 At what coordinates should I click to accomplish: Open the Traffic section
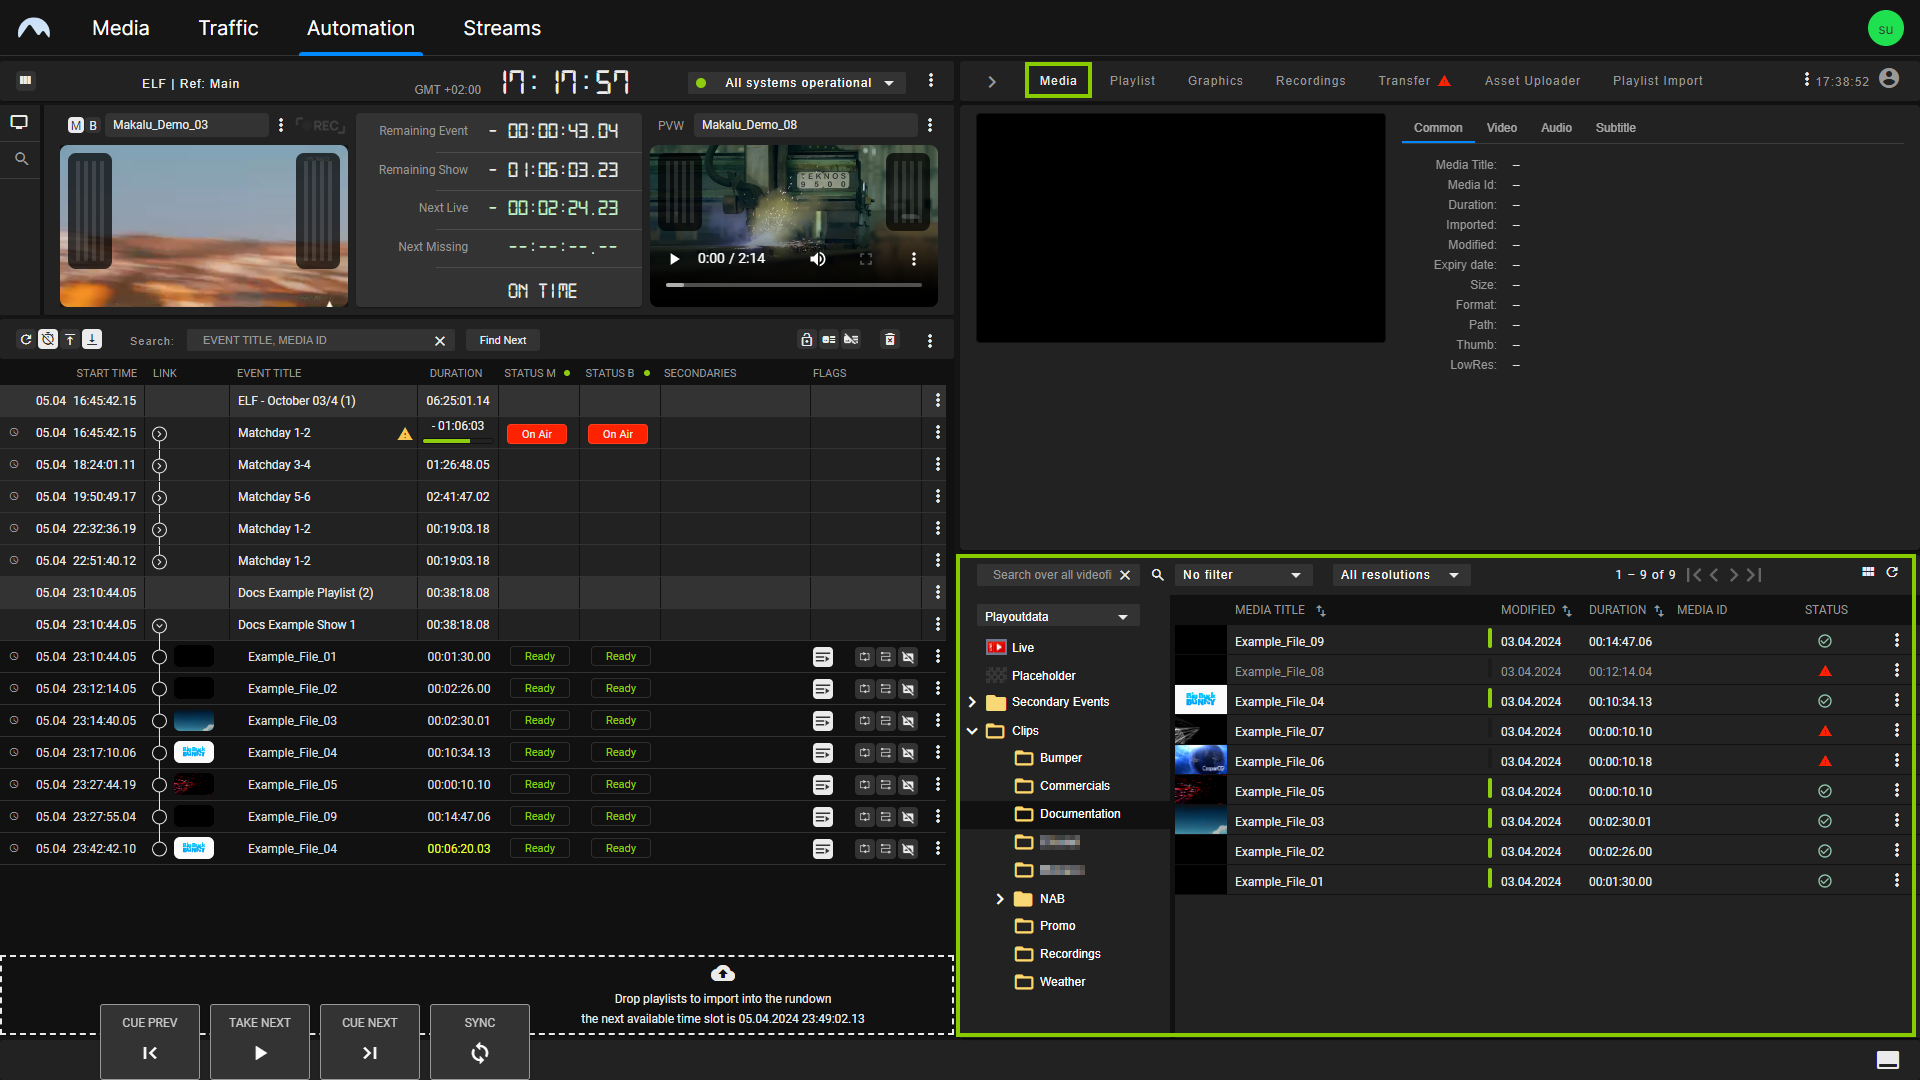coord(228,28)
